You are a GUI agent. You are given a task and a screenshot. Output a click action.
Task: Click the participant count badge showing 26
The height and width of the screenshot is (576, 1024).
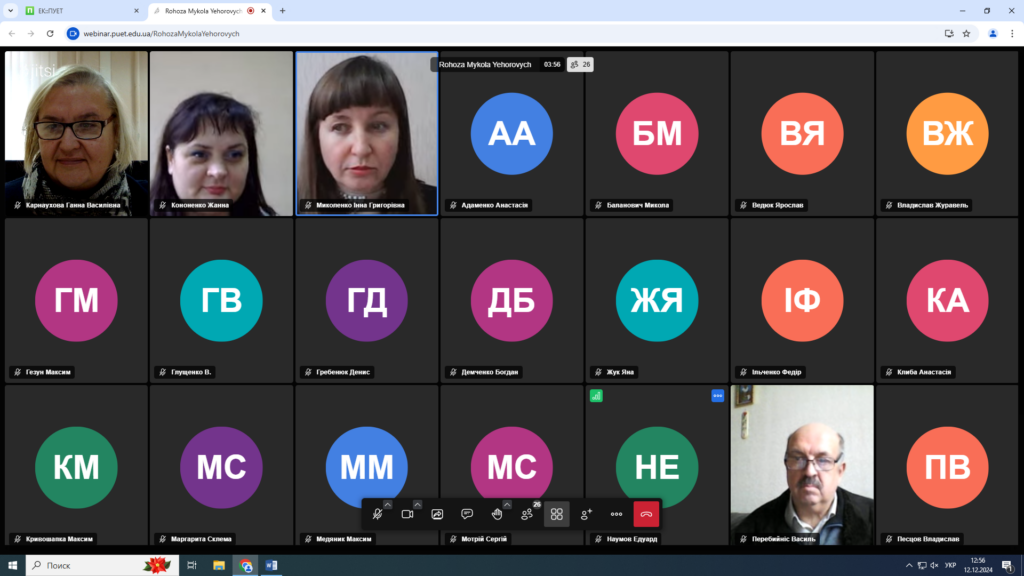[x=580, y=64]
